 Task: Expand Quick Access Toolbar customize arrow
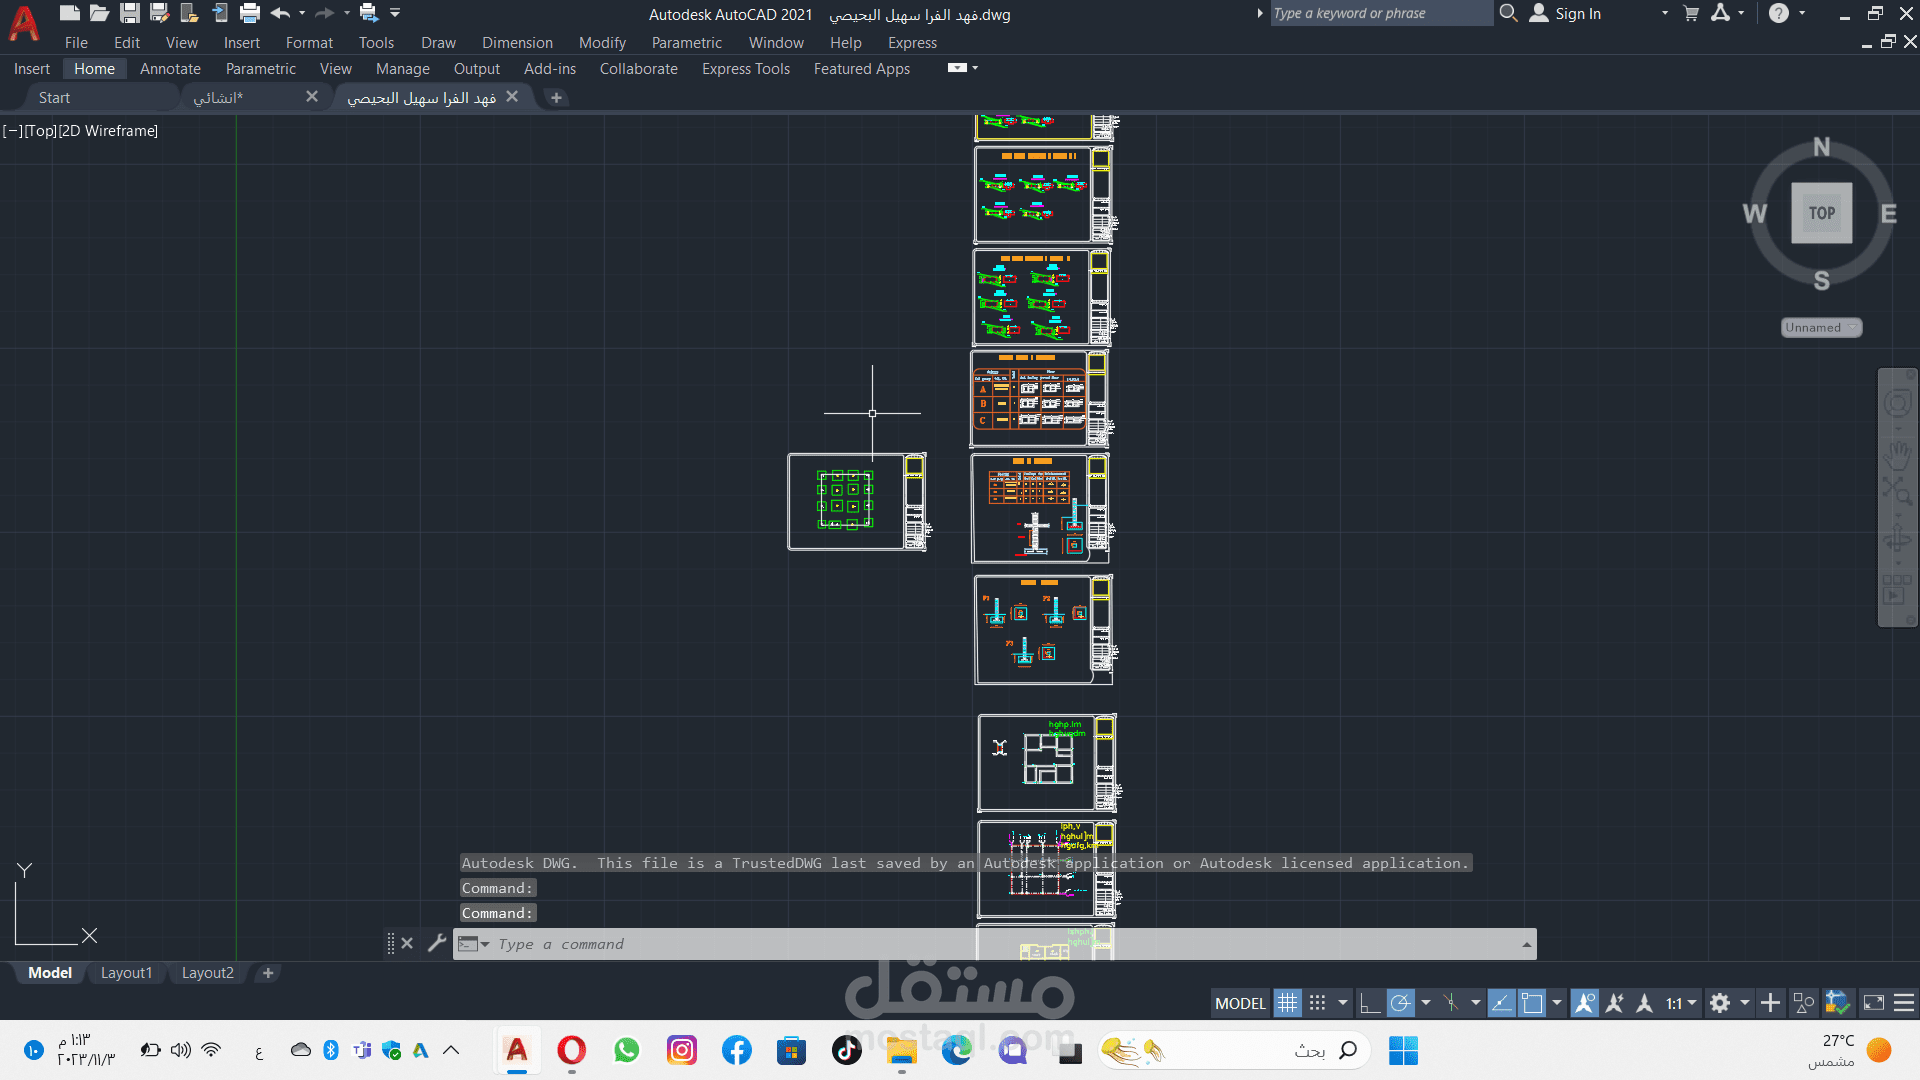click(395, 13)
